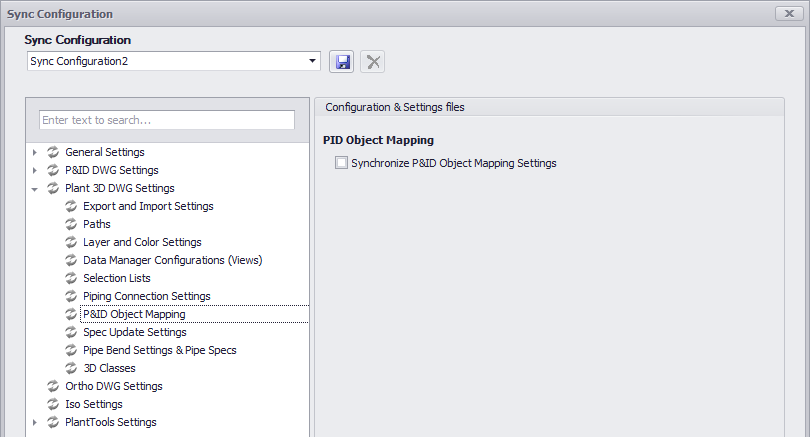Open Spec Update Settings

click(x=135, y=332)
